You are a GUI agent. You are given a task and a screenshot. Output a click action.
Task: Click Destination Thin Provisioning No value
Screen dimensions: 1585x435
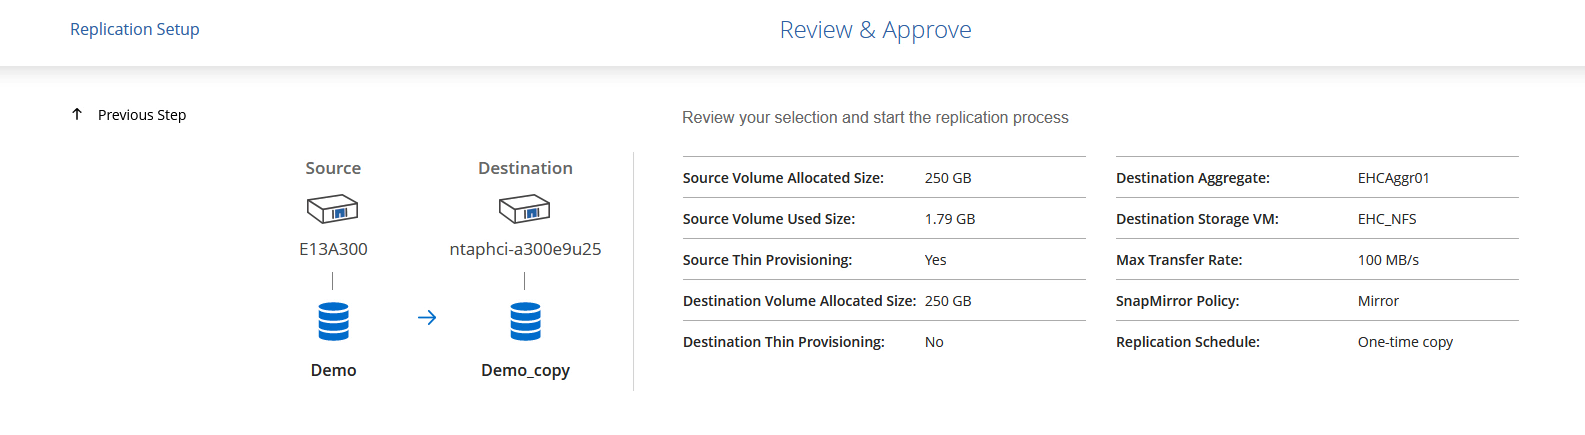(x=934, y=342)
